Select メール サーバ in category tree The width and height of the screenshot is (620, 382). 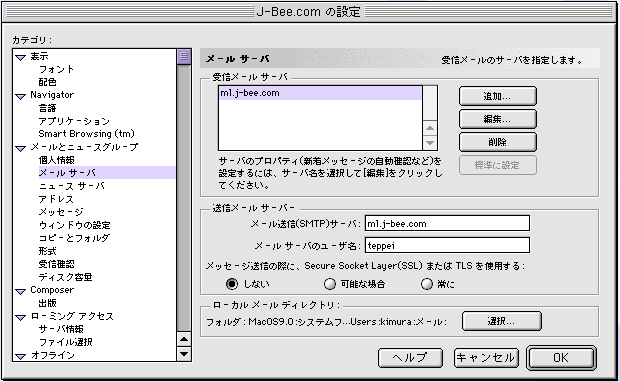(x=106, y=172)
